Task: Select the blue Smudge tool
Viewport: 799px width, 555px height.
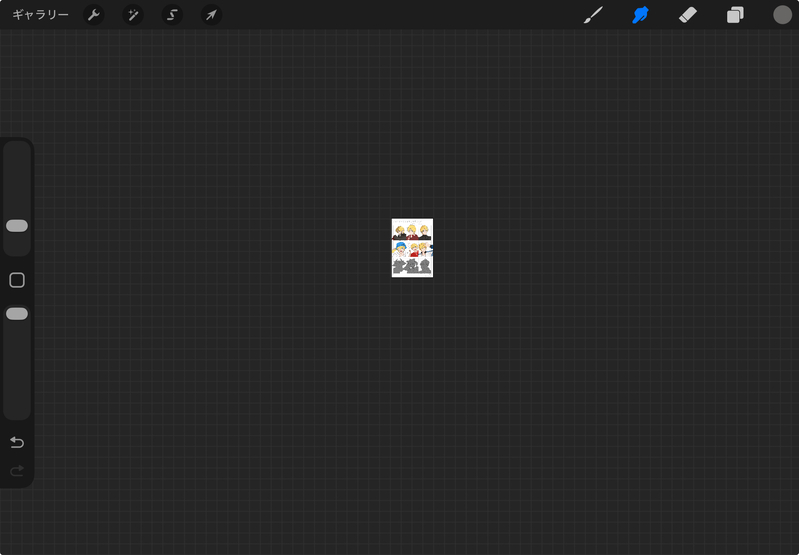Action: pos(641,15)
